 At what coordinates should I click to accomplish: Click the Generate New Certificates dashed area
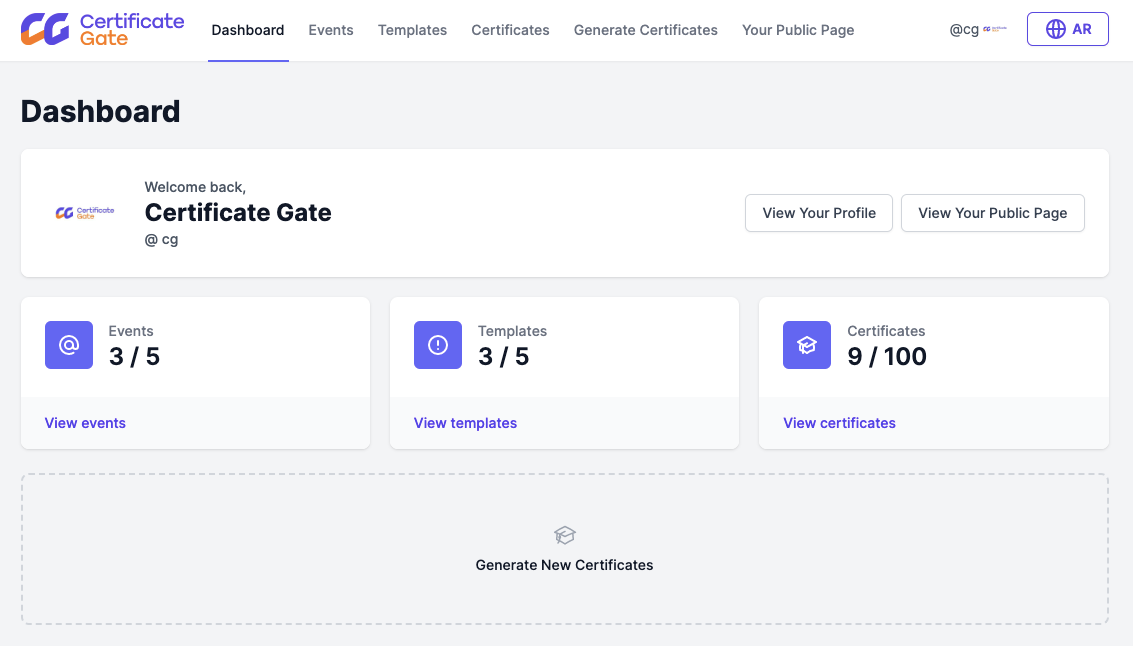(564, 548)
